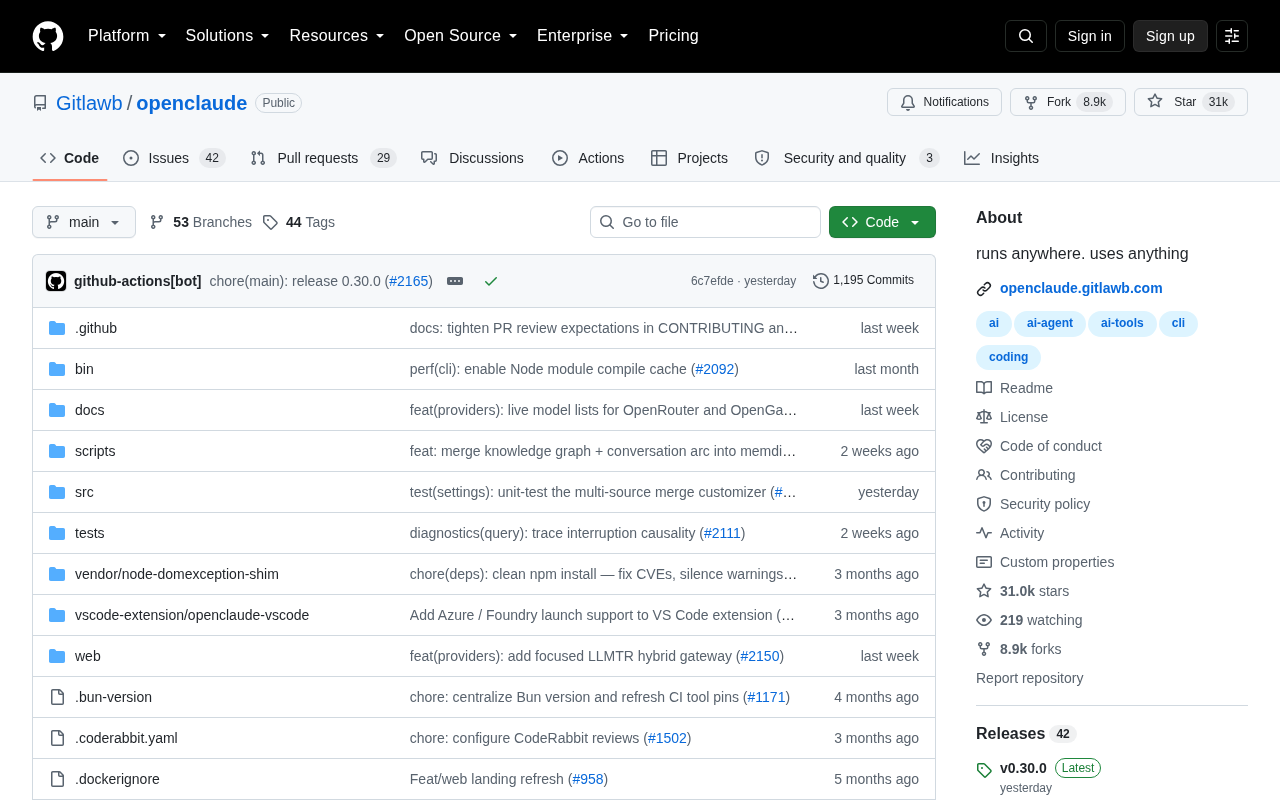Click the src folder icon
Viewport: 1280px width, 800px height.
pos(57,492)
